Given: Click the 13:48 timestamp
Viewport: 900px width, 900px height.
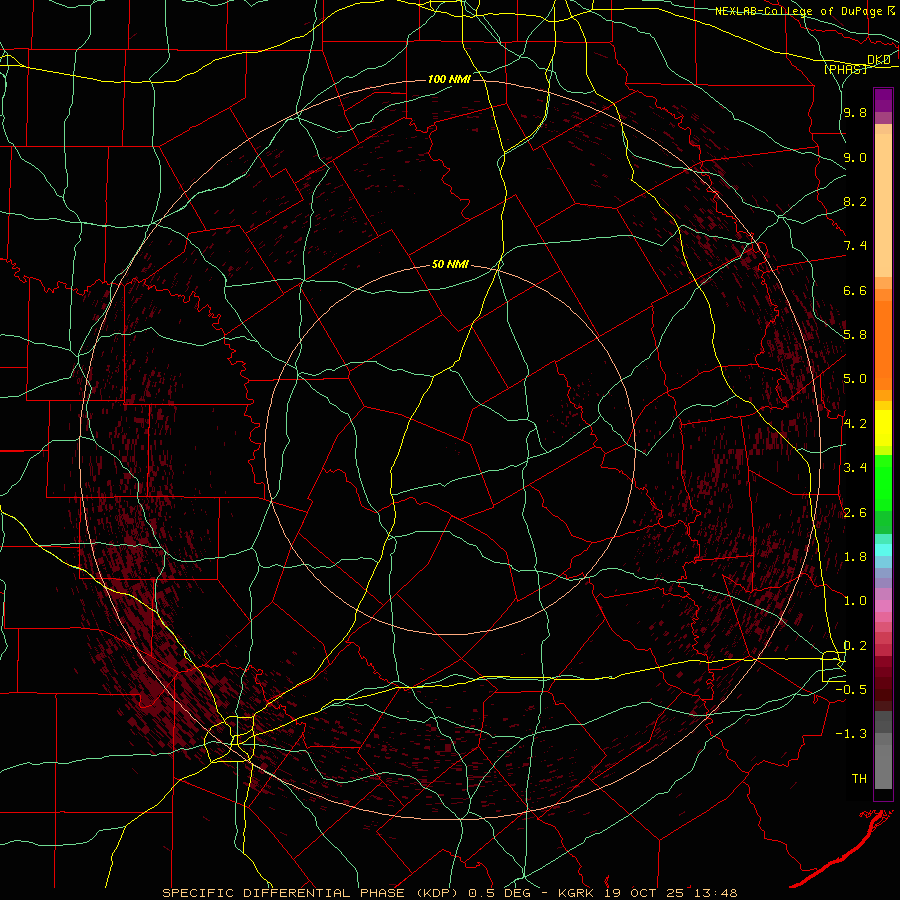Looking at the screenshot, I should point(714,893).
